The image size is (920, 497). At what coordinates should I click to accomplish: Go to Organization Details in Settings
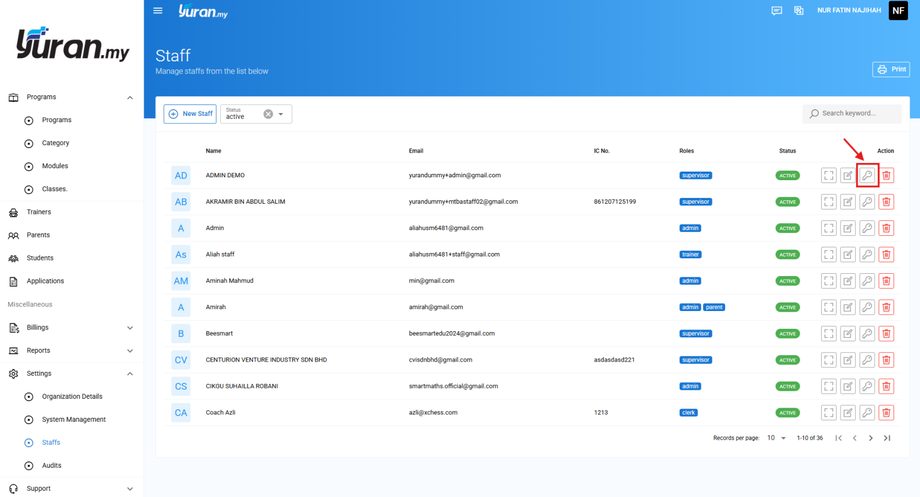pos(72,397)
